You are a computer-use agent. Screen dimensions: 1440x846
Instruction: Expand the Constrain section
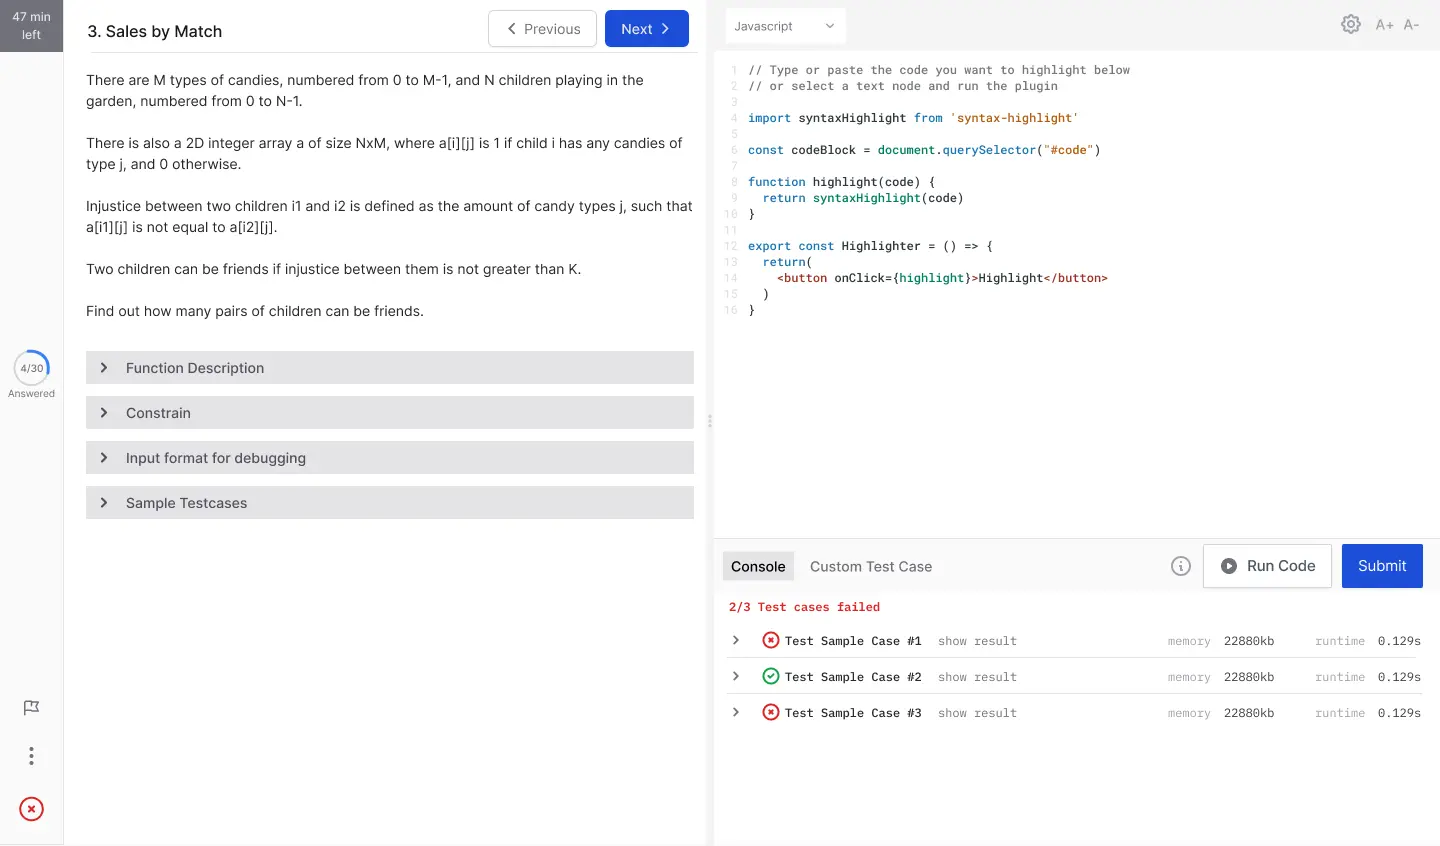click(x=390, y=413)
